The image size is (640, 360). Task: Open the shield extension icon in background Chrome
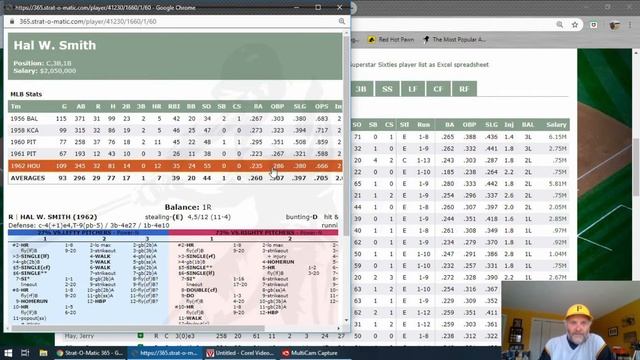point(593,25)
